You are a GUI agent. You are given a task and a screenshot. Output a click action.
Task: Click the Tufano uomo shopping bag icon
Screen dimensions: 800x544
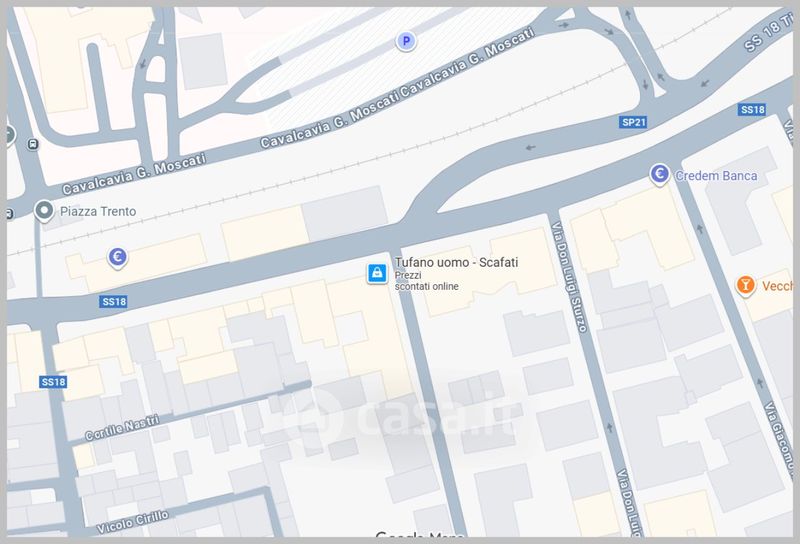click(x=376, y=272)
